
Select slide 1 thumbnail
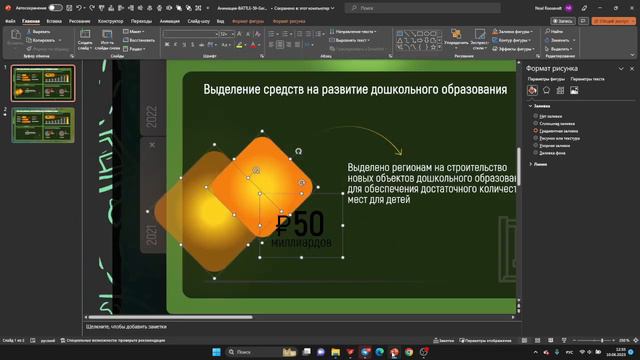[x=43, y=83]
